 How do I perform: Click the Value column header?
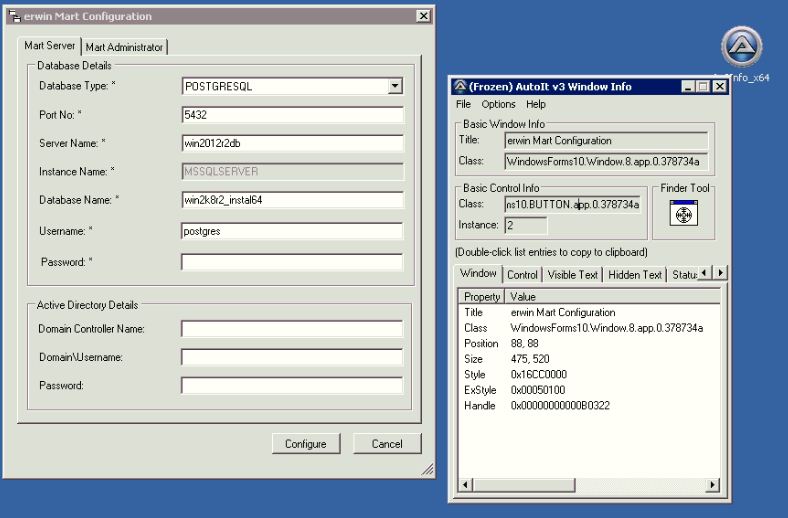click(613, 297)
